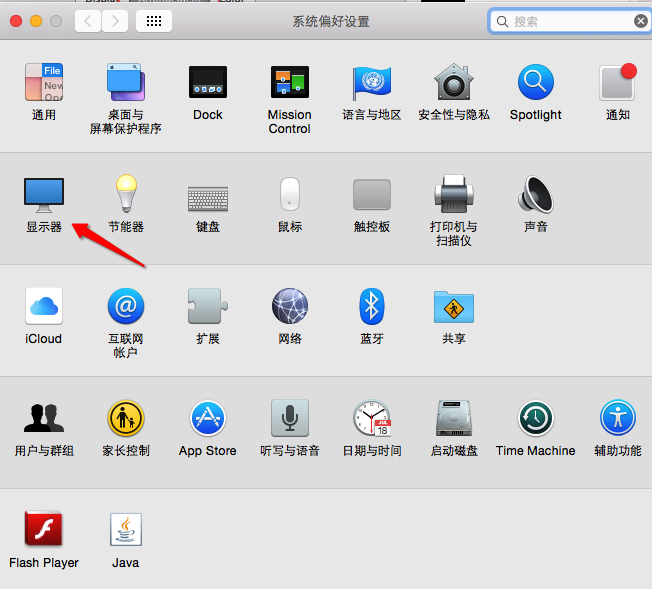Clear the search field with X button
The height and width of the screenshot is (589, 652).
(x=640, y=21)
